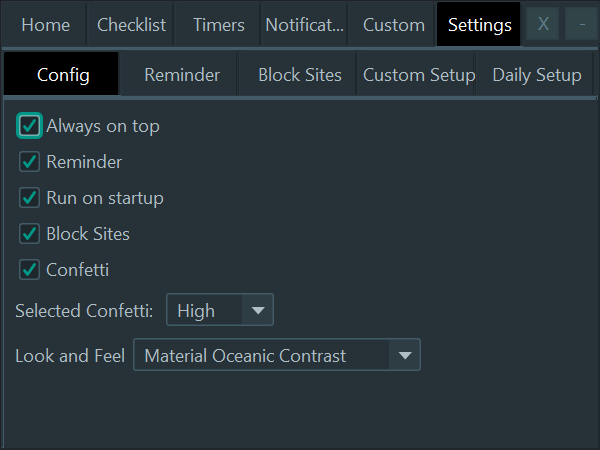Select the Settings tab

click(x=479, y=25)
